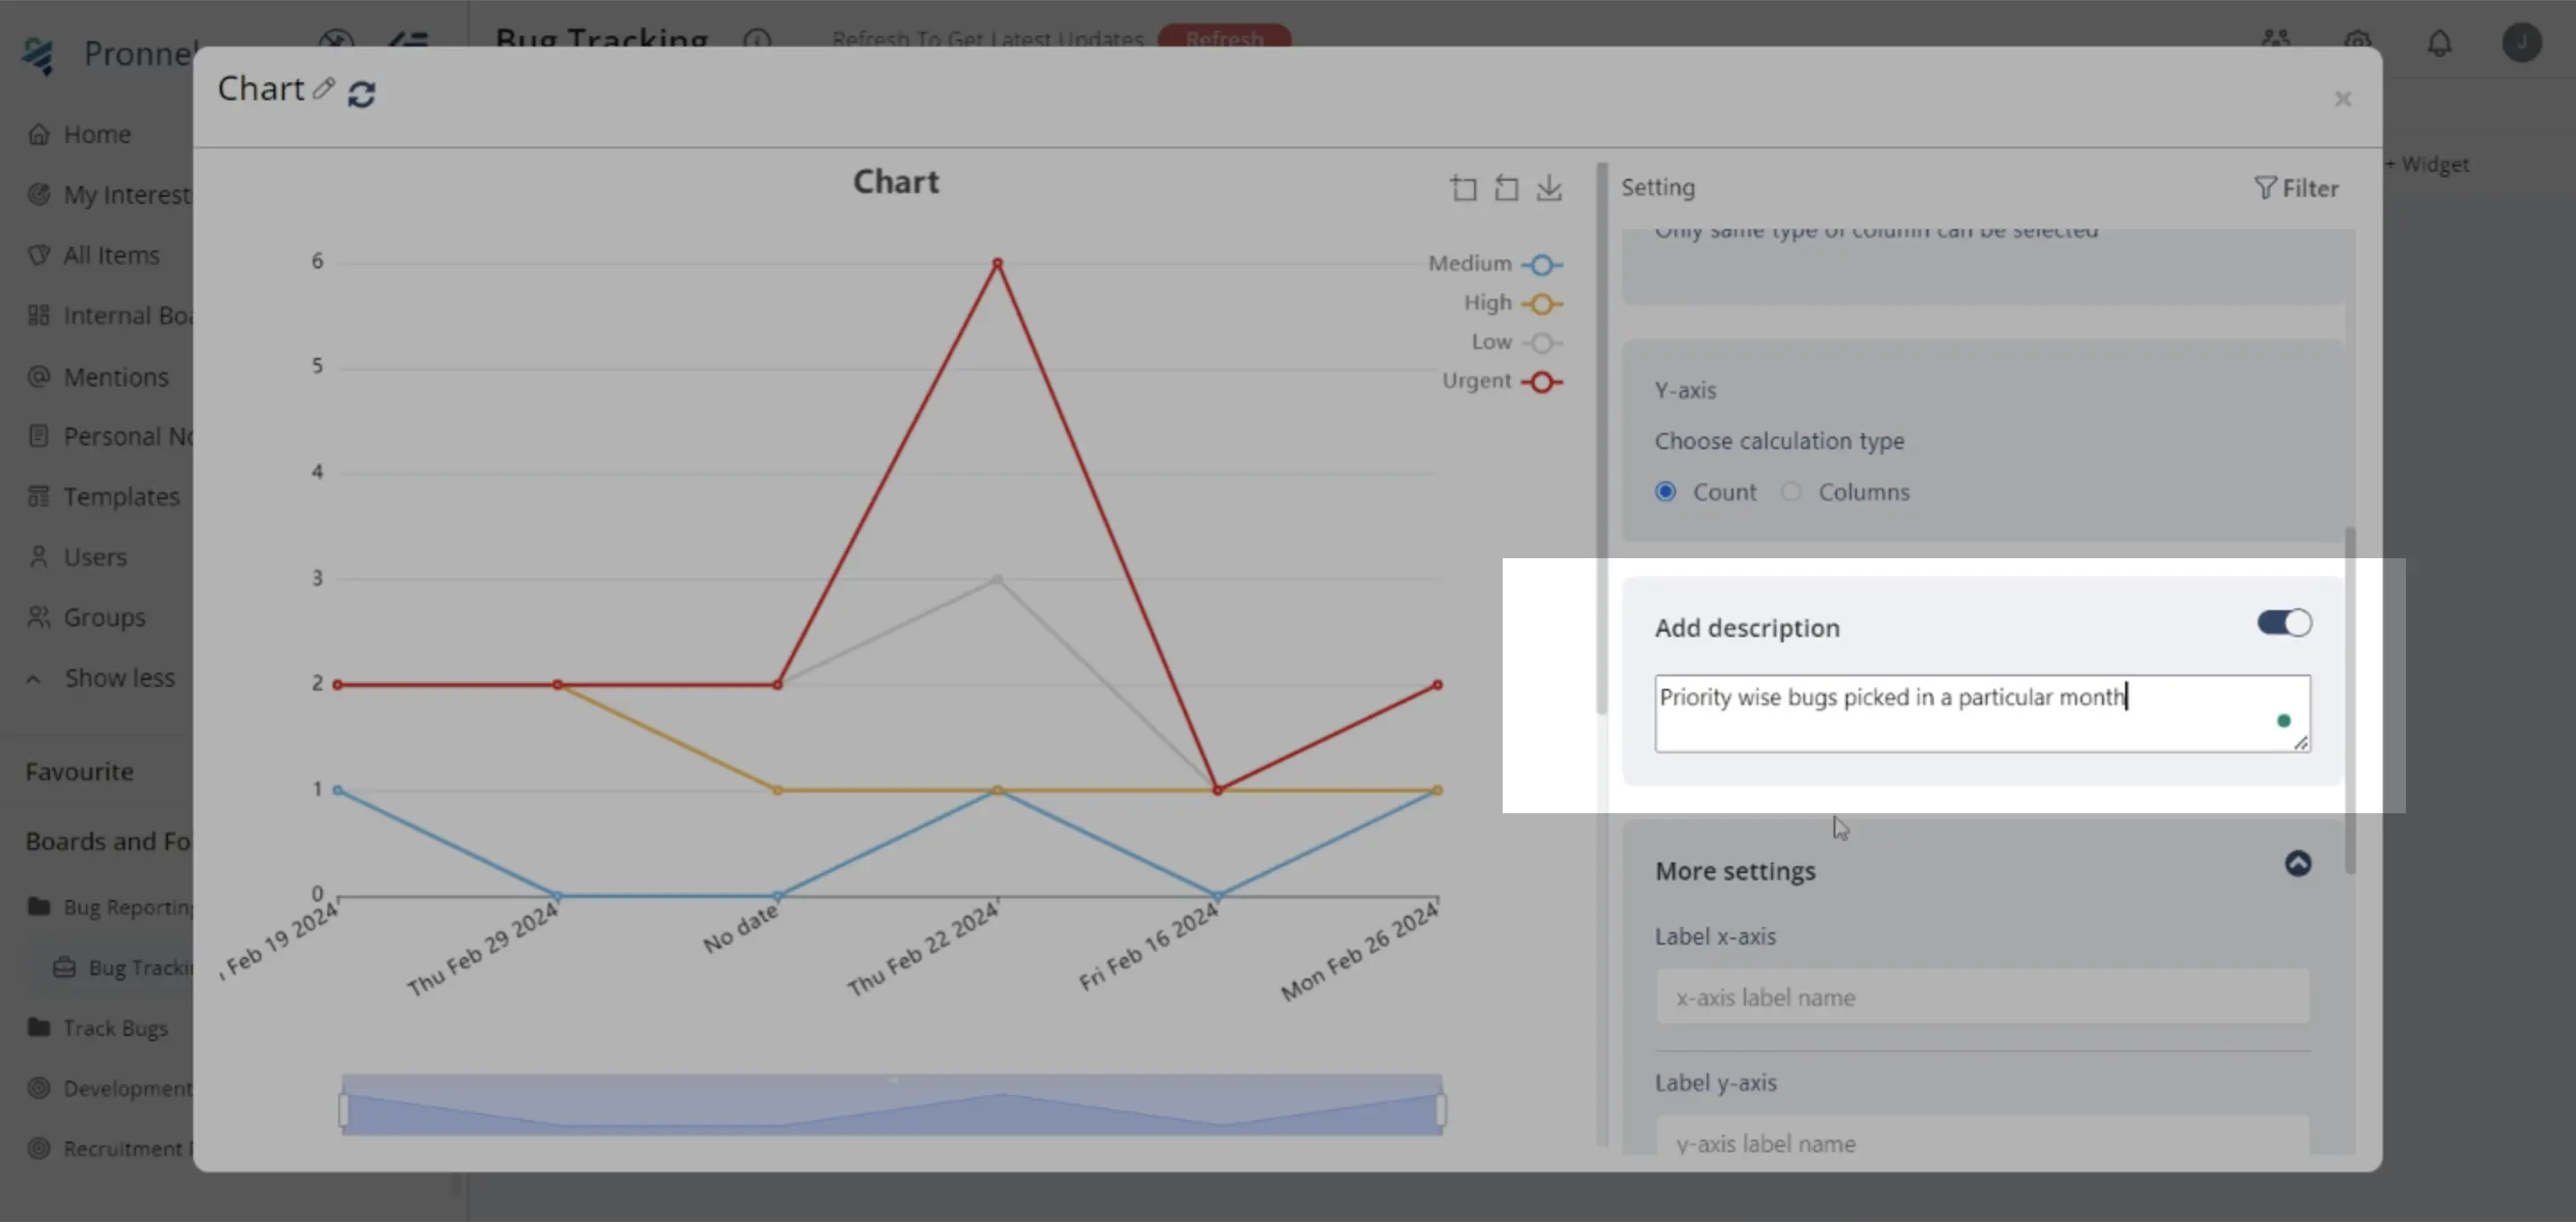Toggle Medium series in legend
2576x1222 pixels.
point(1495,264)
